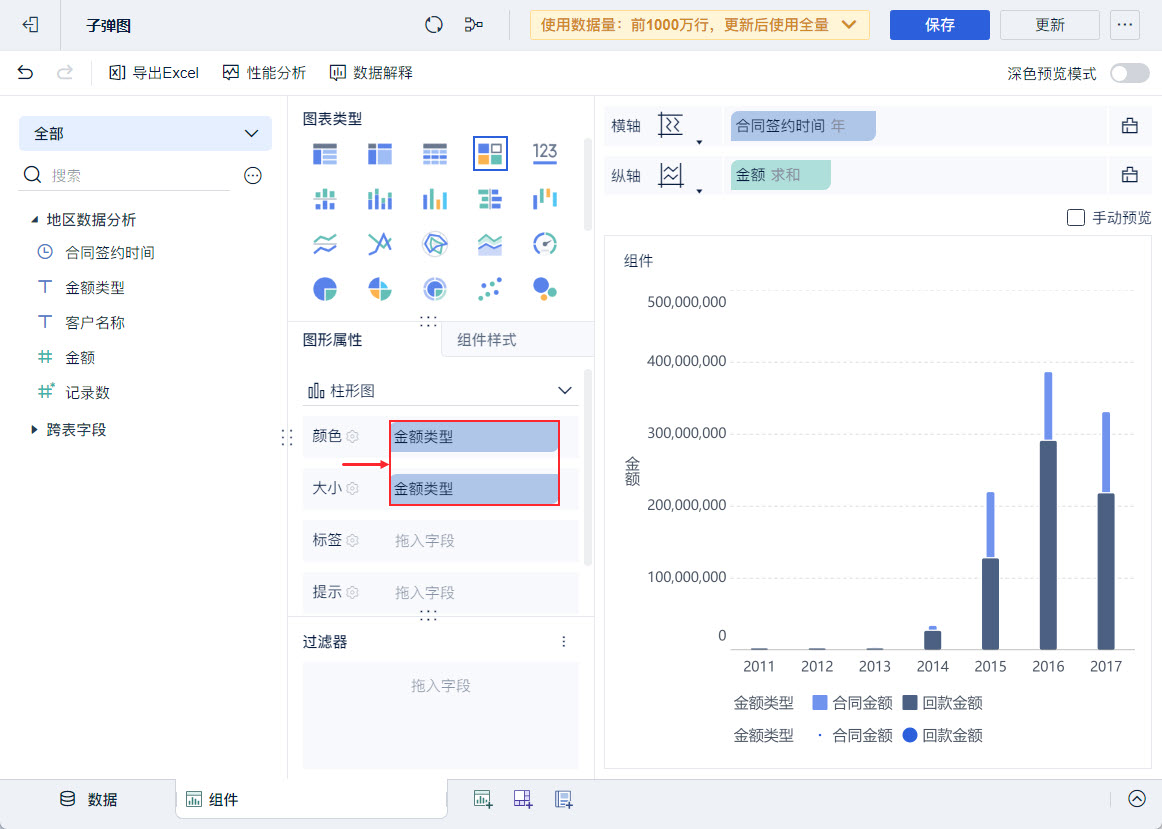
Task: Click the third add-component icon at bottom
Action: point(563,799)
